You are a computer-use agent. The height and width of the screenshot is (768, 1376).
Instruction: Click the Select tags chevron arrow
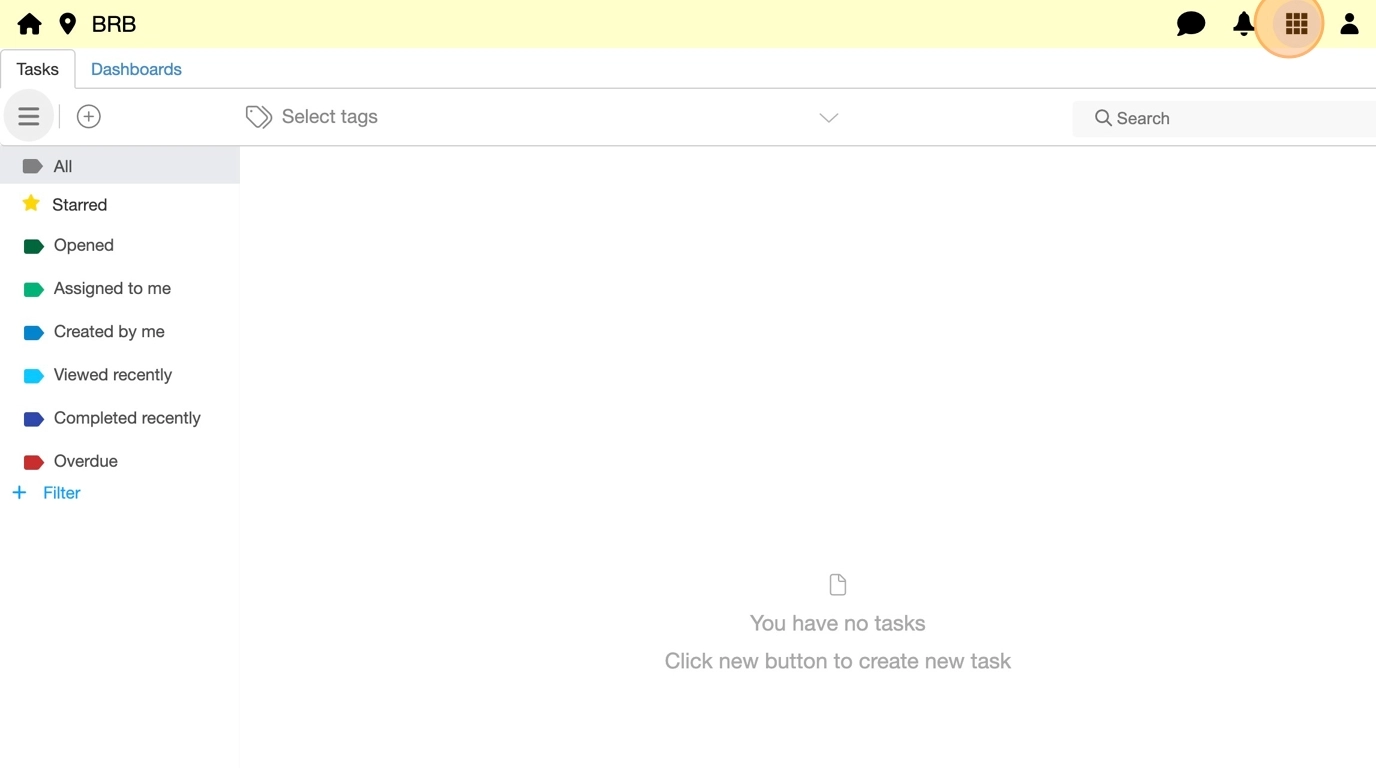(x=828, y=118)
